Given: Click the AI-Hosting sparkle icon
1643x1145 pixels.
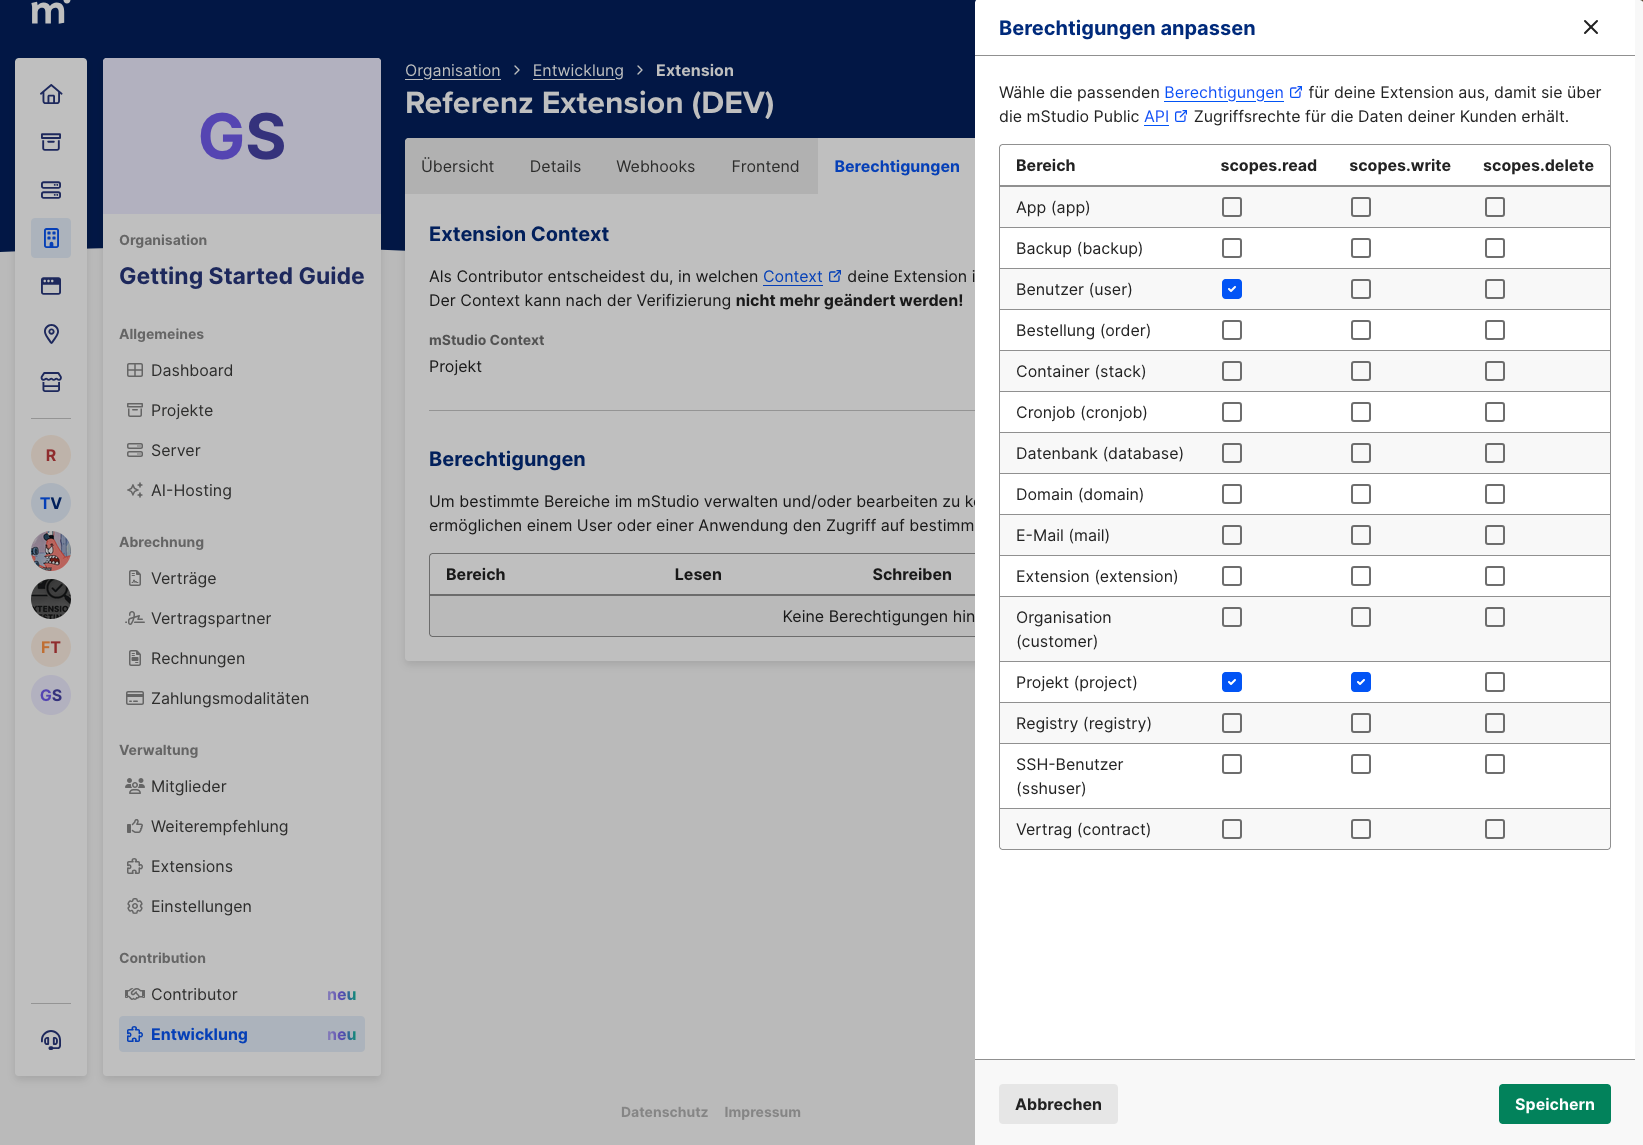Looking at the screenshot, I should [135, 490].
